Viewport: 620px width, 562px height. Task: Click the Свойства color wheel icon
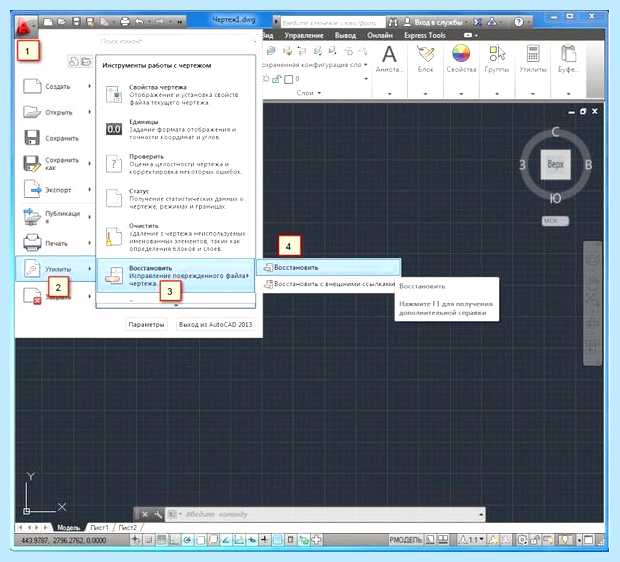coord(461,53)
